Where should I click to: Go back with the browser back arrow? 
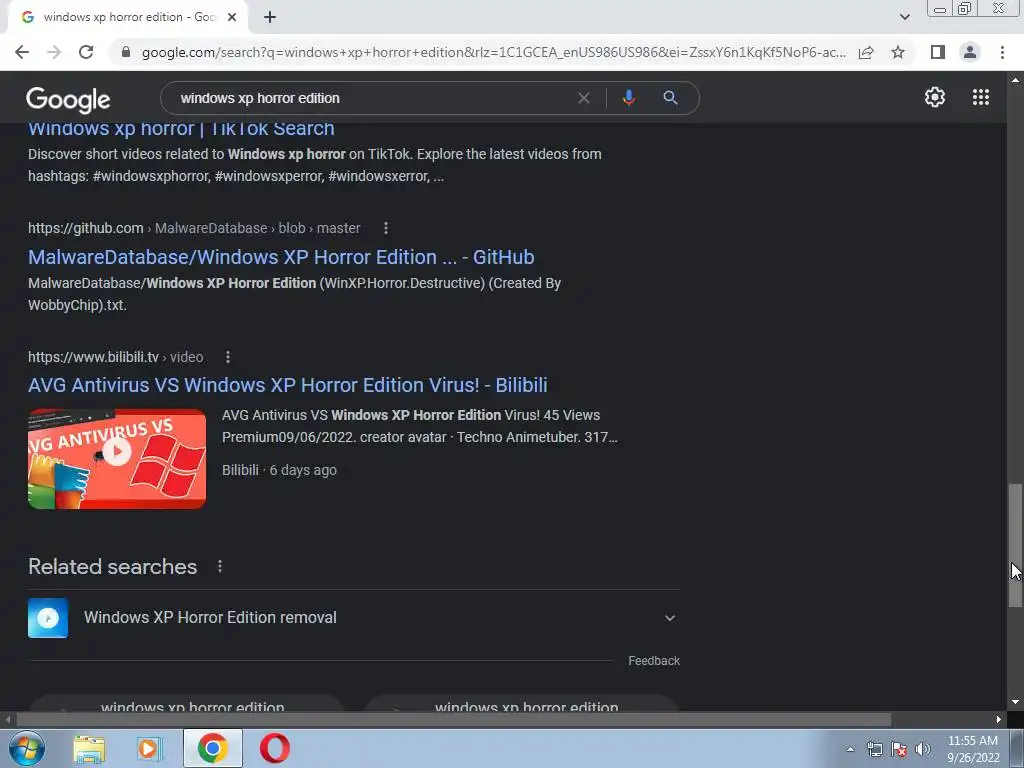[22, 52]
